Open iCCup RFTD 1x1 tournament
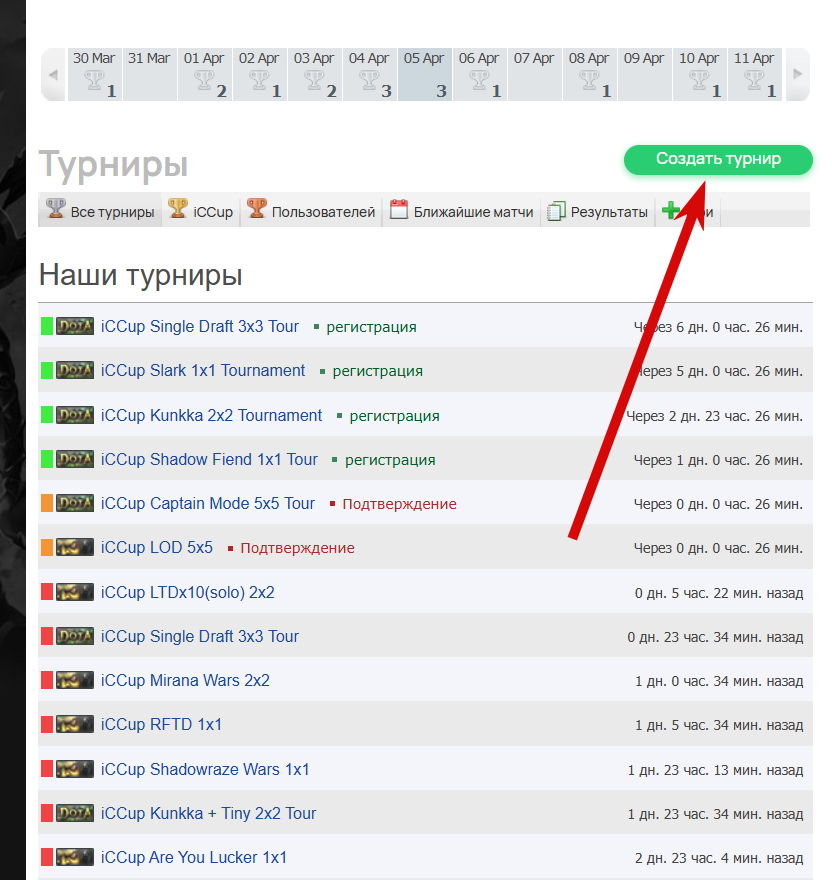832x880 pixels. point(161,725)
